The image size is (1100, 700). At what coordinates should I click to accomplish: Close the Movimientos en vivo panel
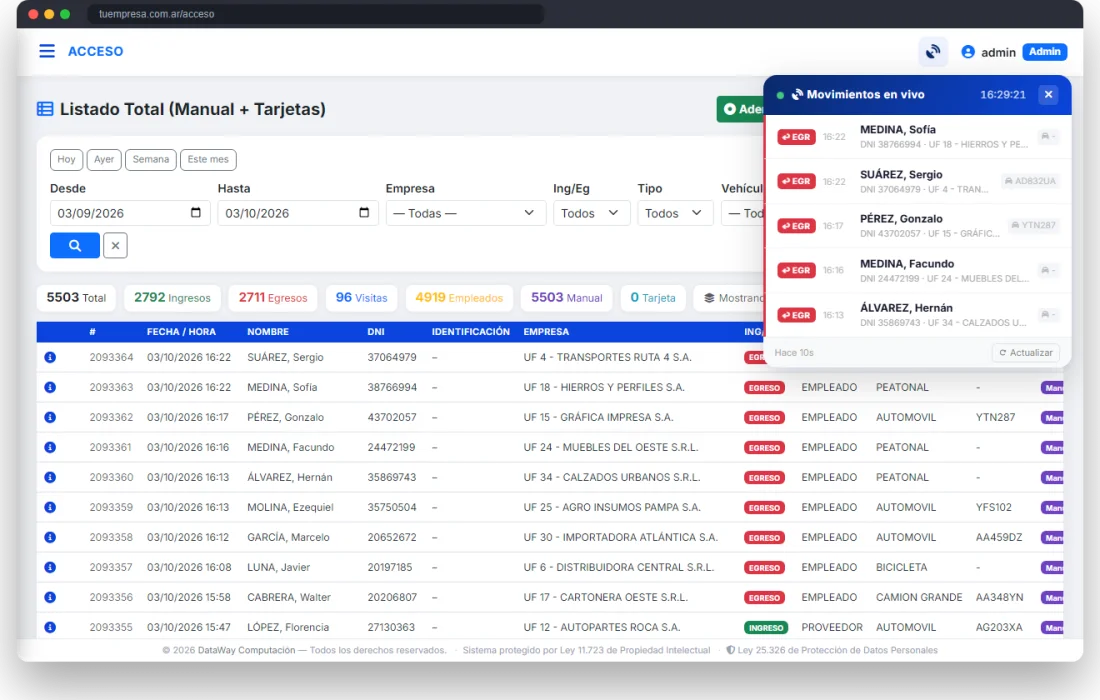tap(1048, 95)
